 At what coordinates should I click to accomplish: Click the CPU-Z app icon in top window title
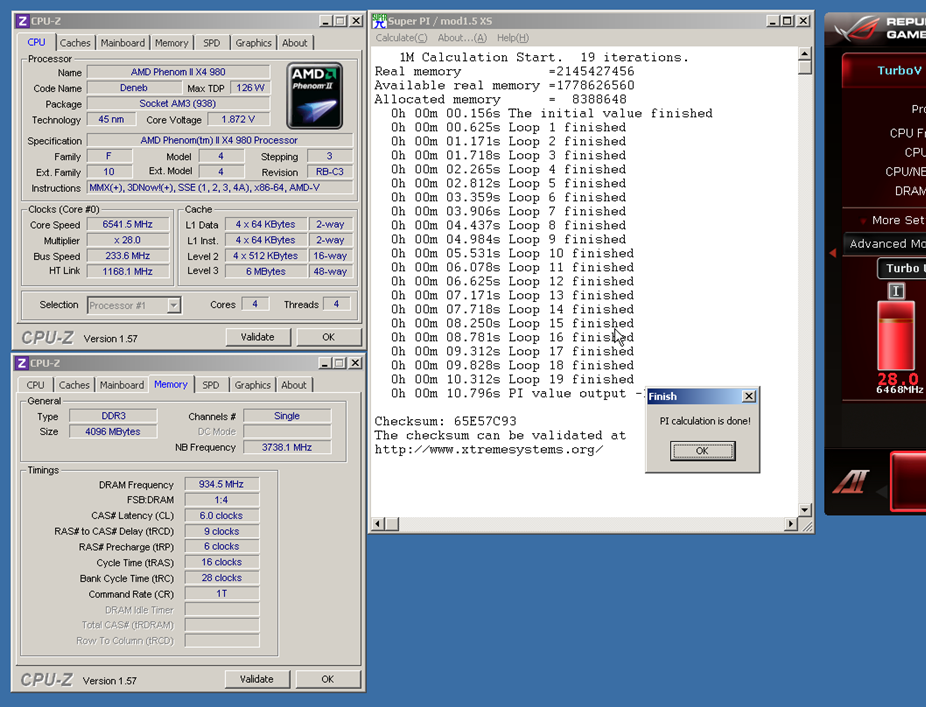click(22, 21)
